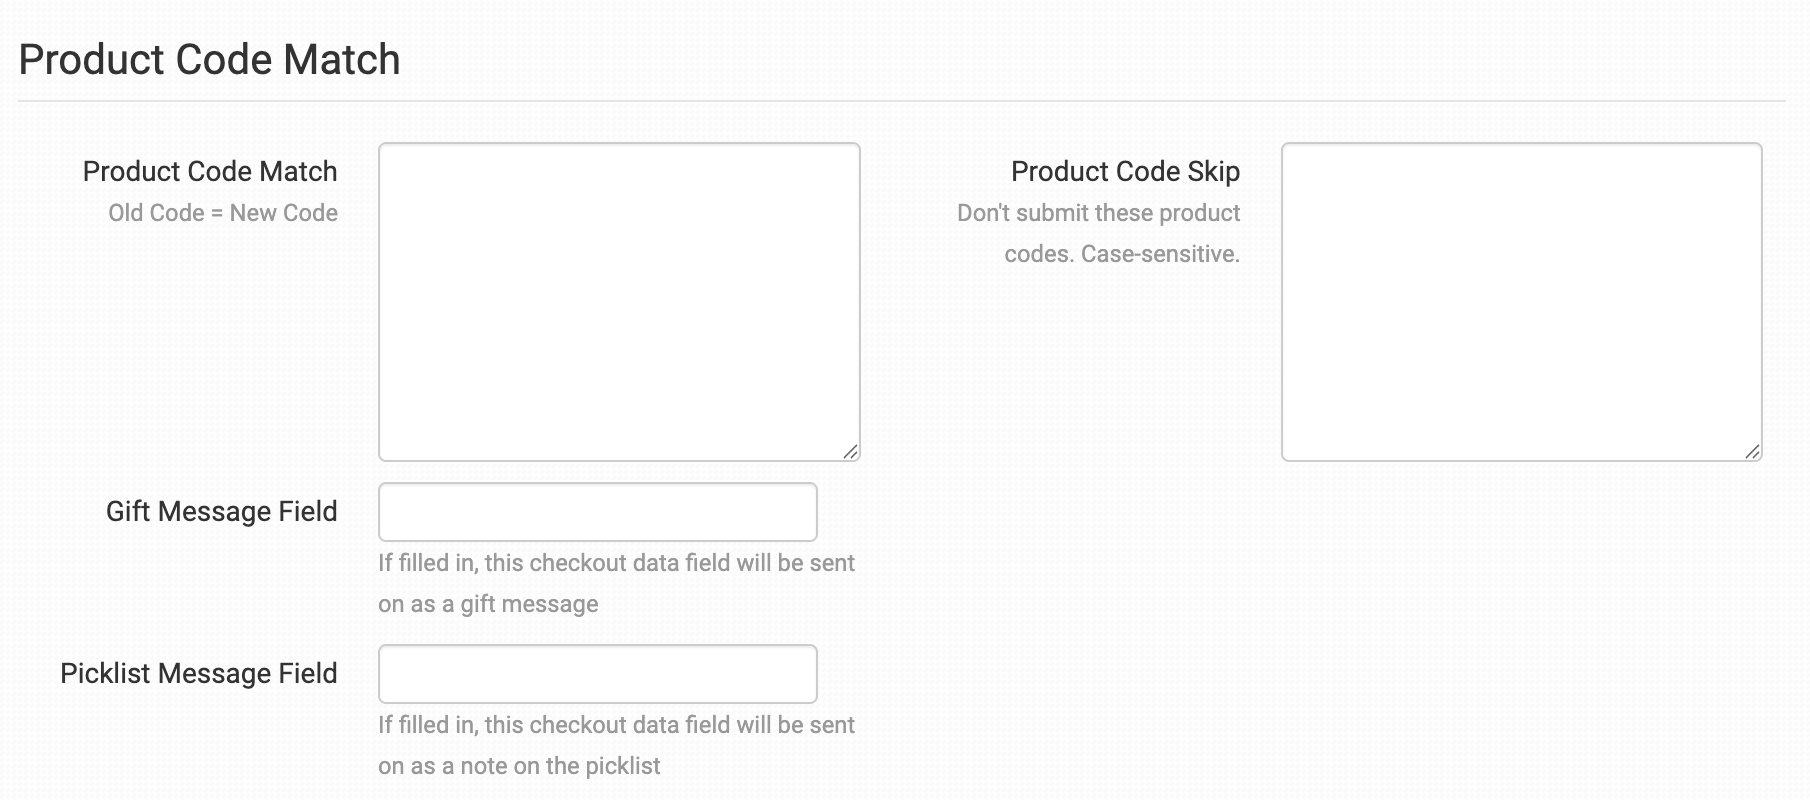Click the 'Don't submit these product' hint line
The image size is (1810, 800).
1098,213
